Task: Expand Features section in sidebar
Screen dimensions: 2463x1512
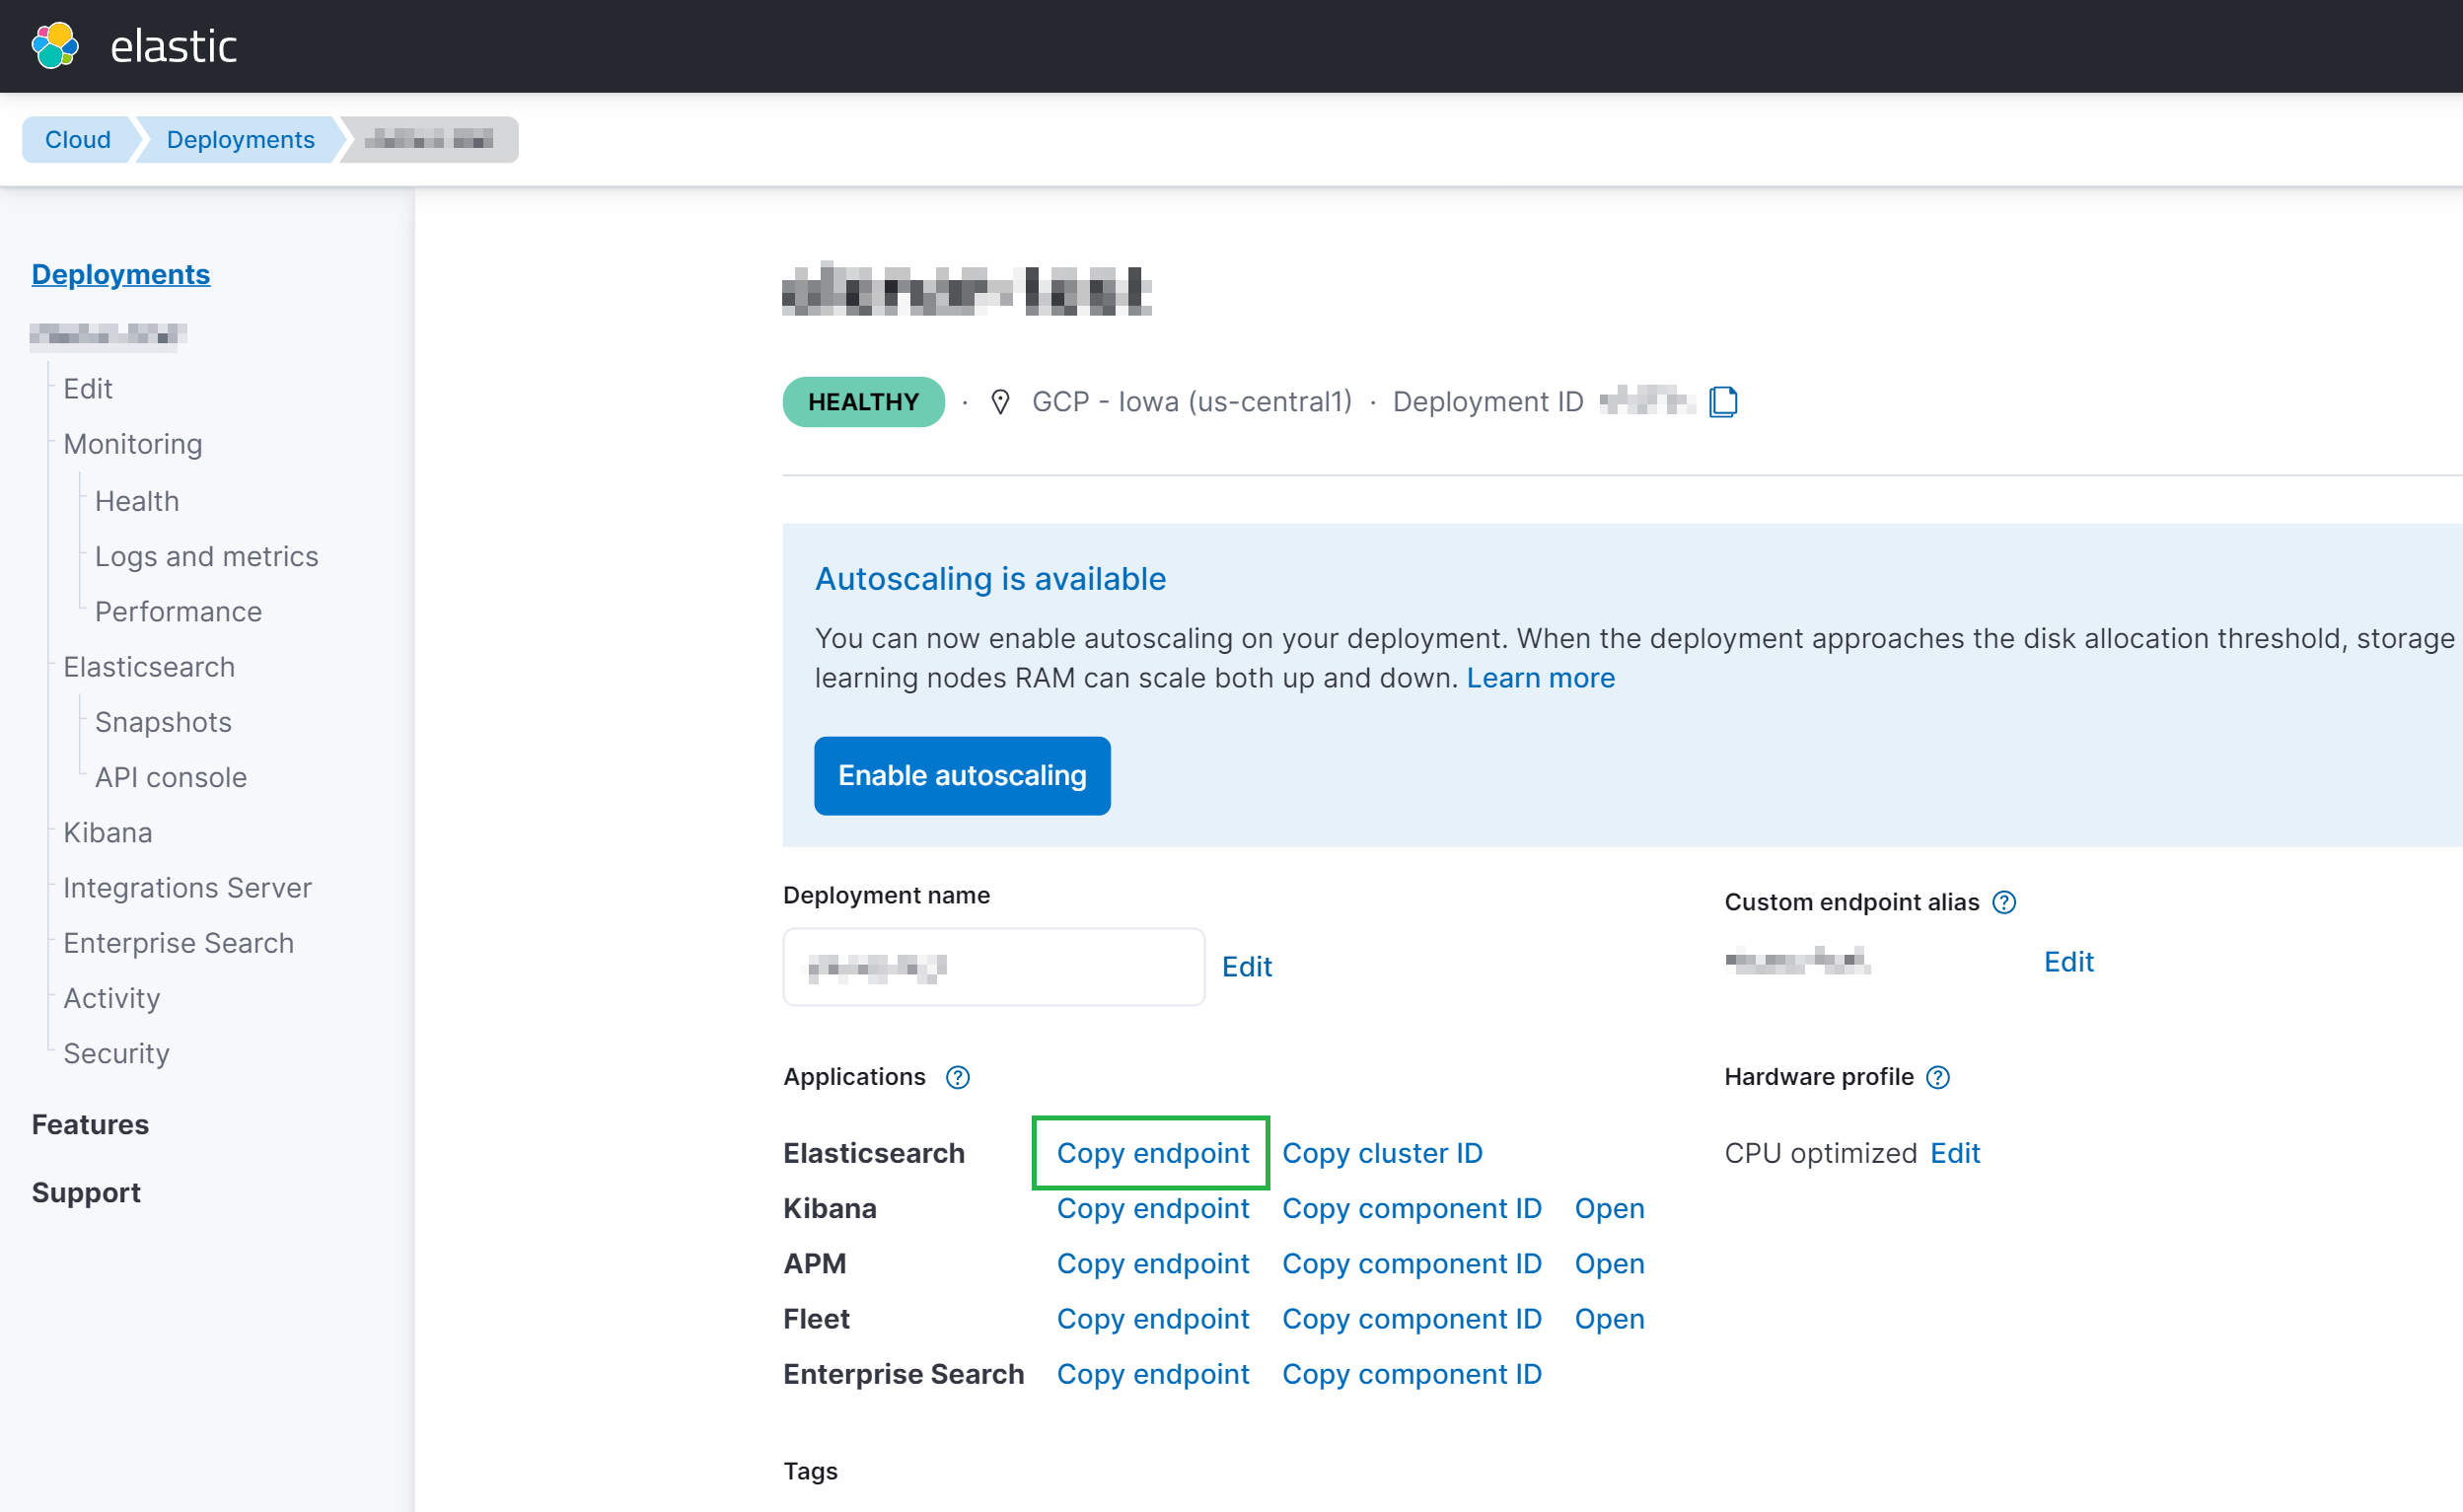Action: click(x=90, y=1125)
